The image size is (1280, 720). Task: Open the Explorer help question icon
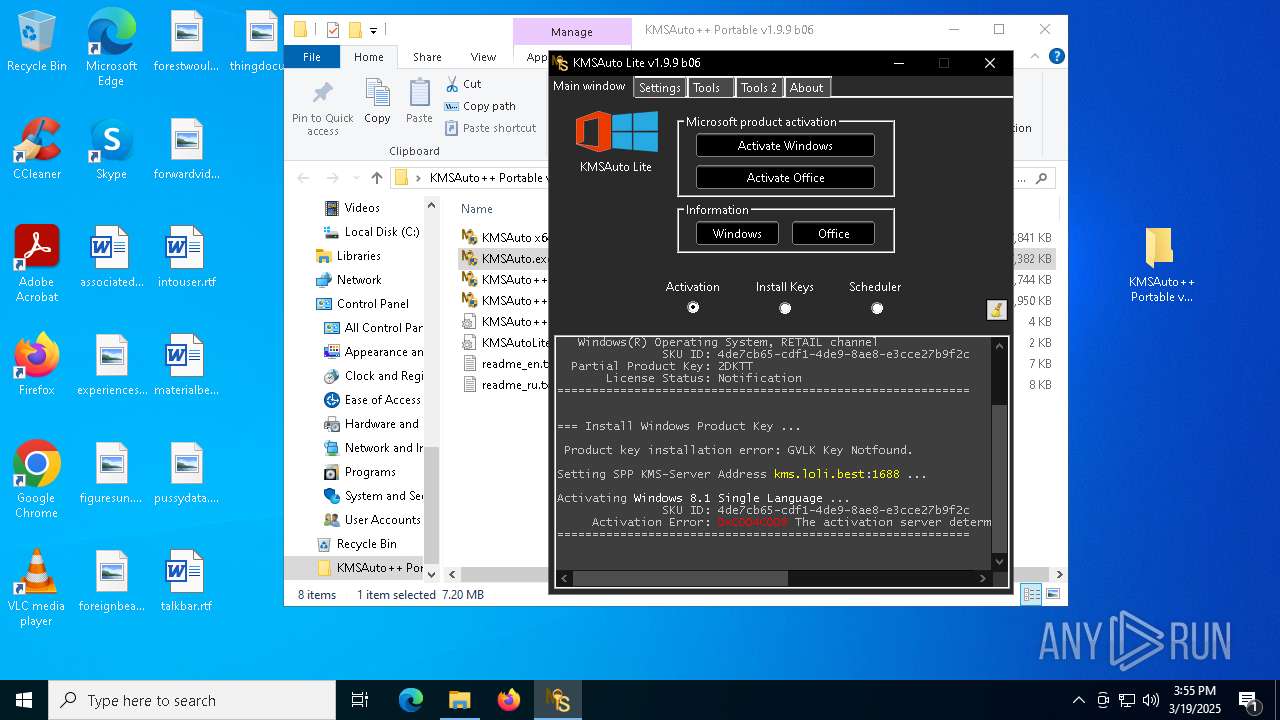click(x=1057, y=57)
